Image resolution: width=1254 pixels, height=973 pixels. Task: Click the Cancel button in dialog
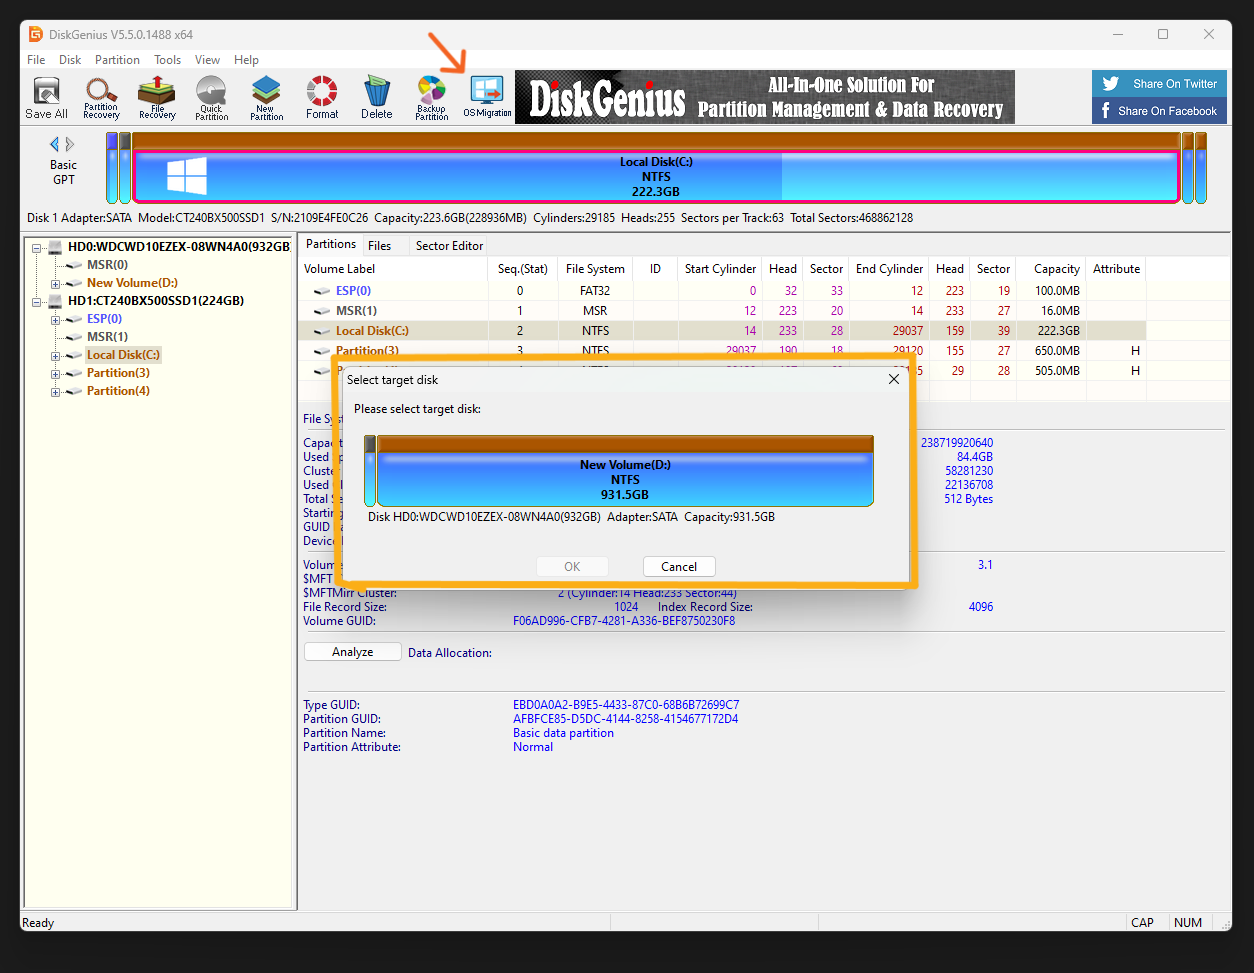679,567
